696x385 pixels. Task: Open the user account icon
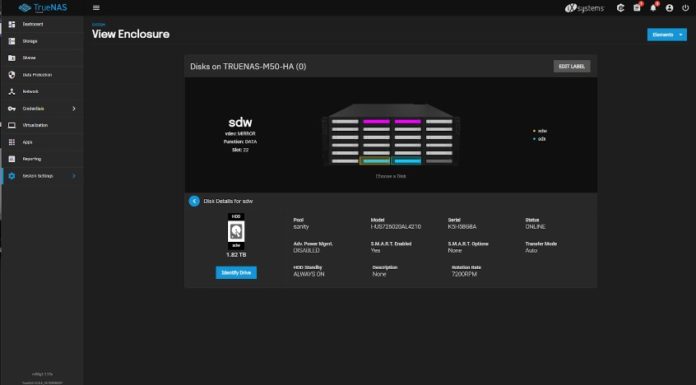point(669,8)
